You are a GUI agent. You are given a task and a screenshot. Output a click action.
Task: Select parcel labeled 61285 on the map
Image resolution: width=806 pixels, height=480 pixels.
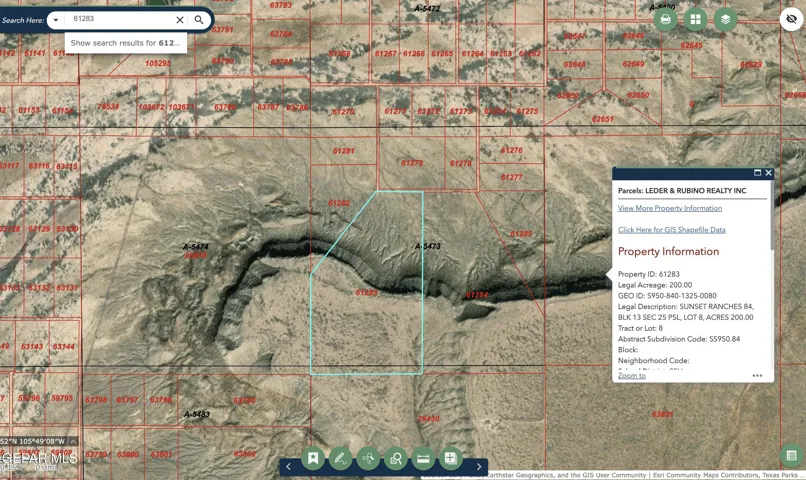click(521, 234)
